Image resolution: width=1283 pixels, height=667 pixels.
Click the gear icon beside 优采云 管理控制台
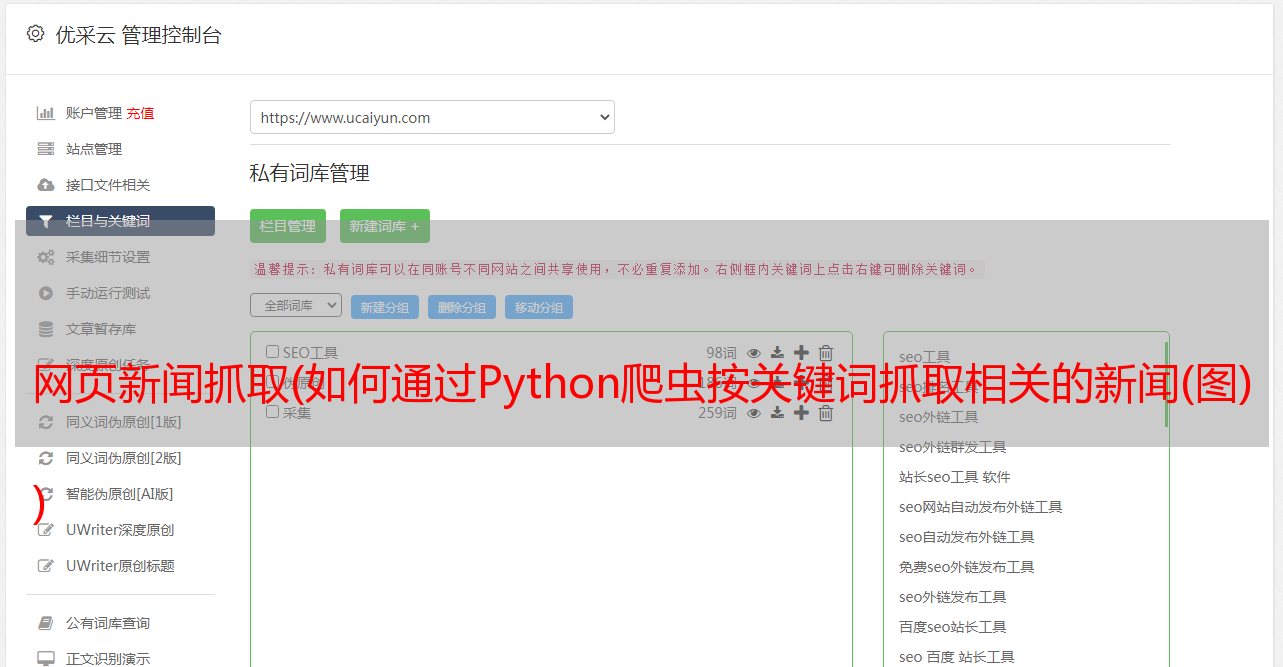[36, 34]
